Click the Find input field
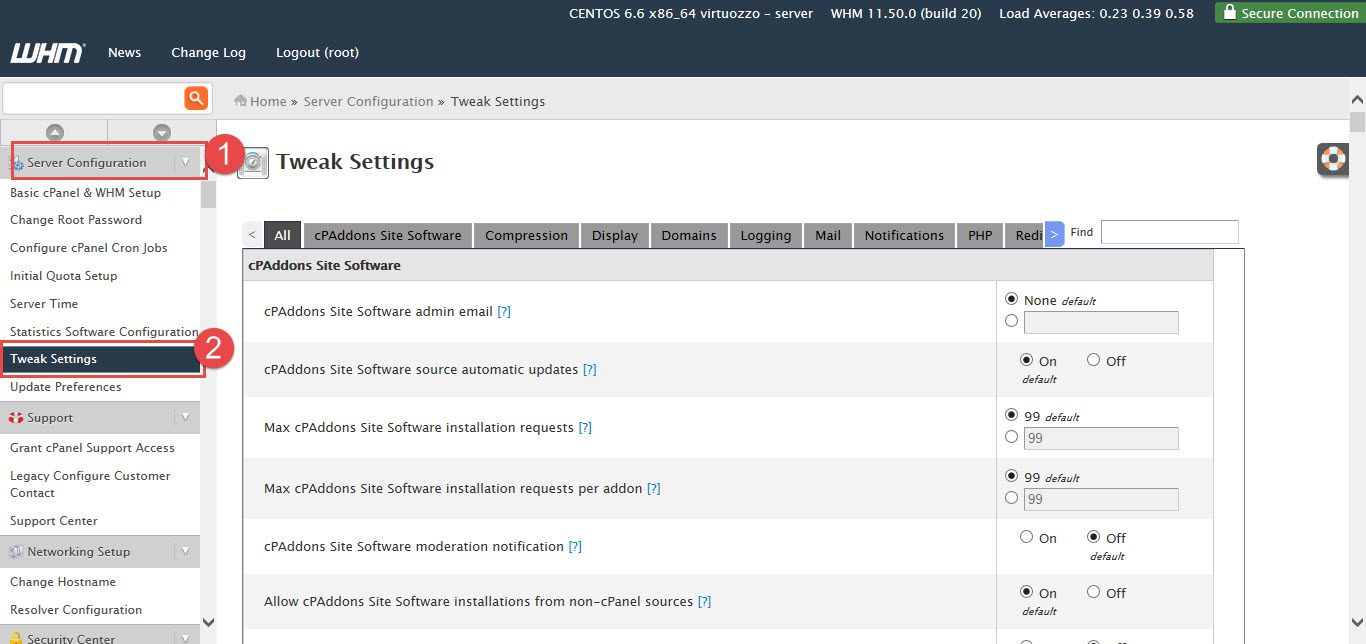 [1169, 232]
